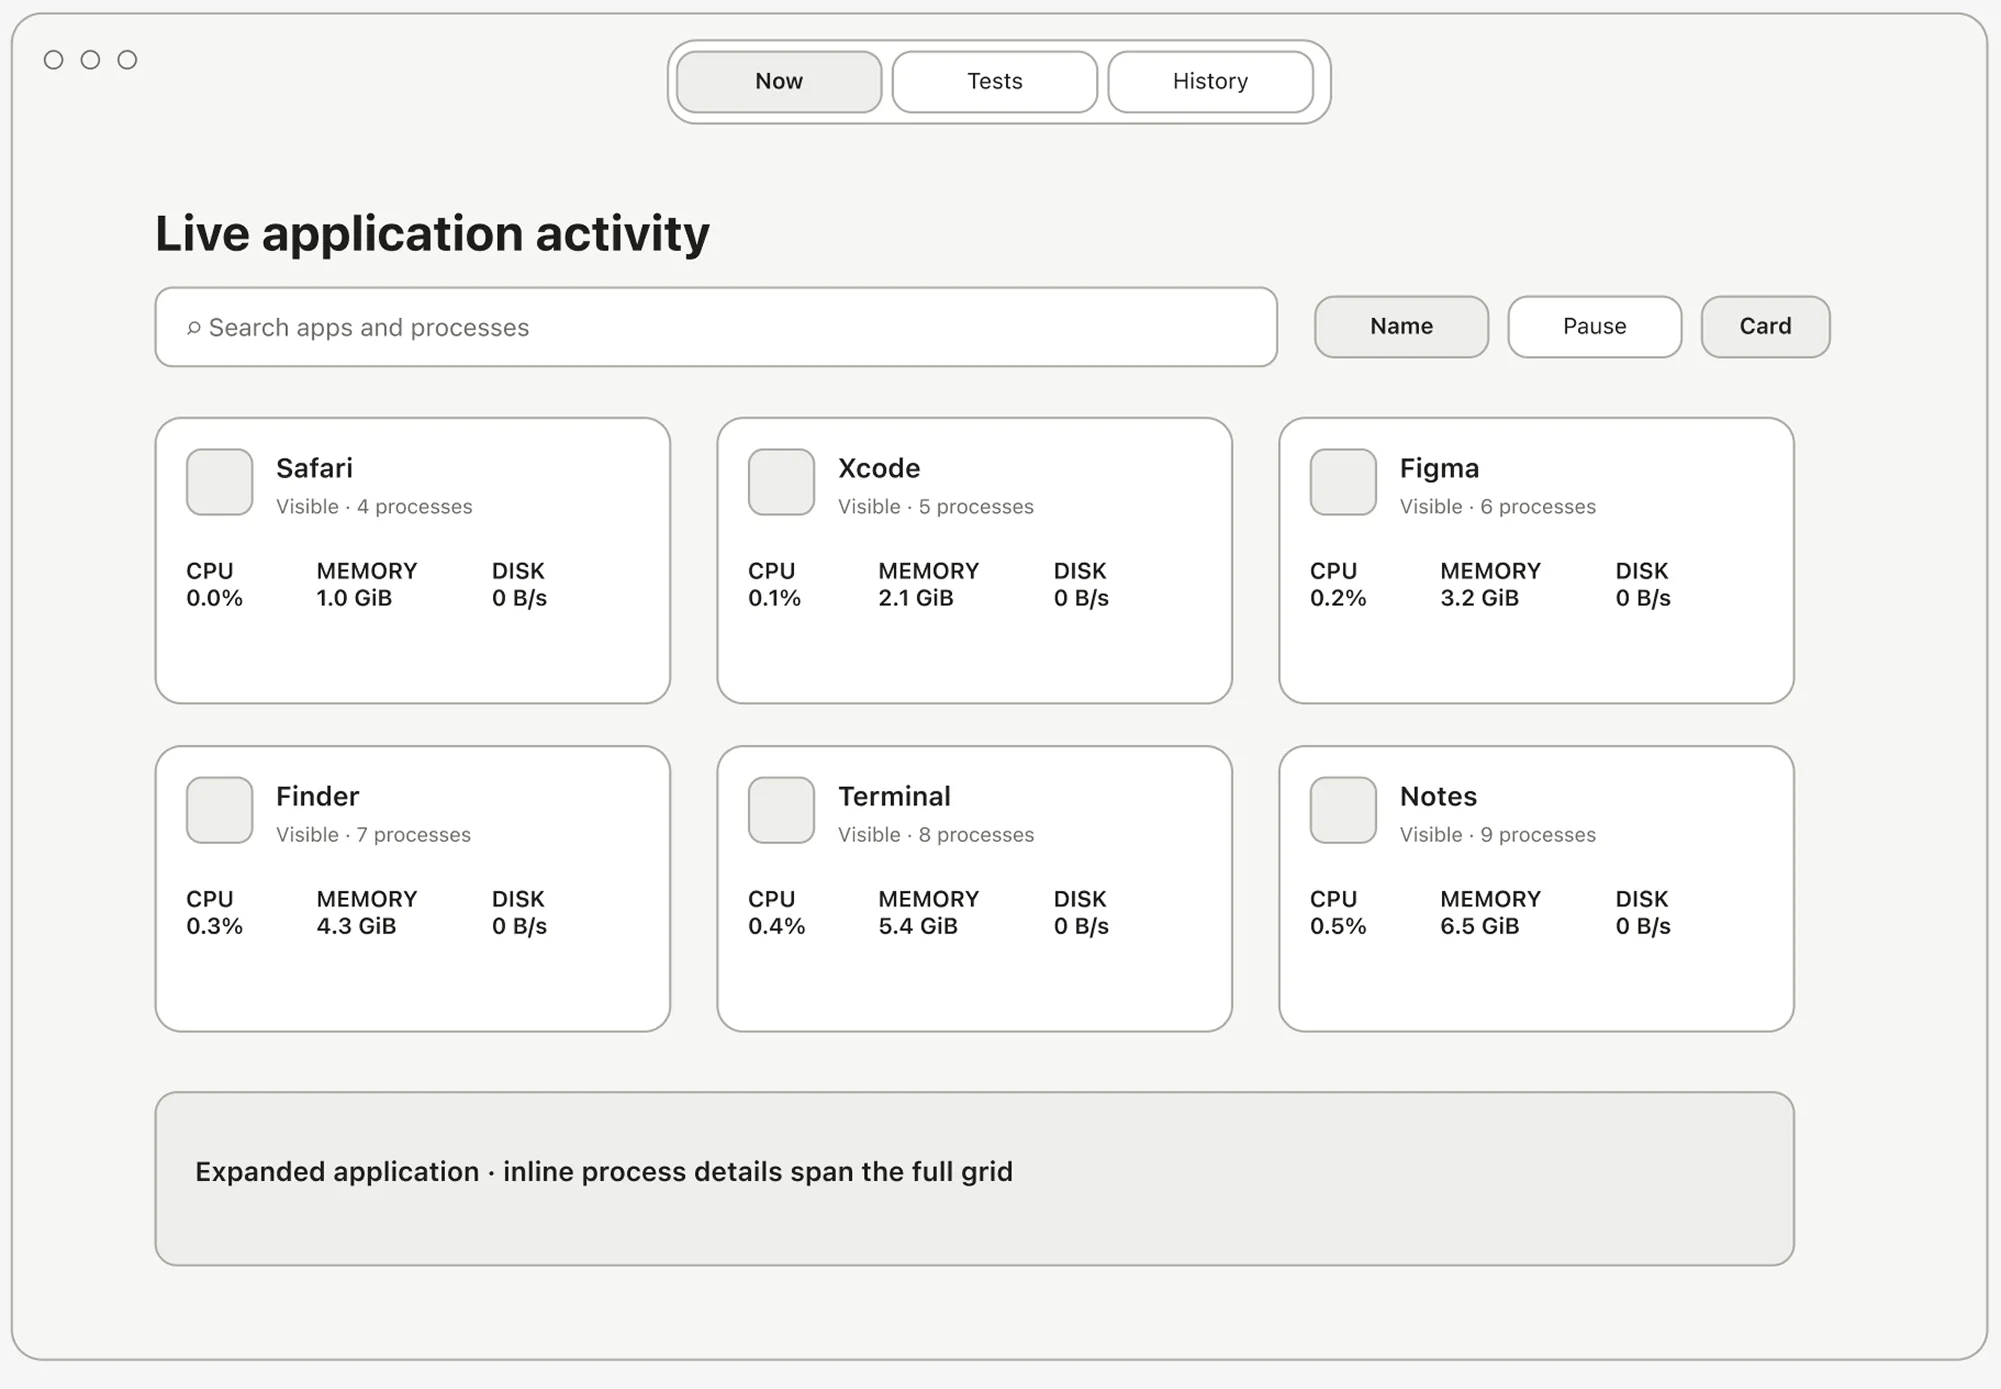
Task: Click Terminal's CPU 0.4% value
Action: (x=776, y=926)
